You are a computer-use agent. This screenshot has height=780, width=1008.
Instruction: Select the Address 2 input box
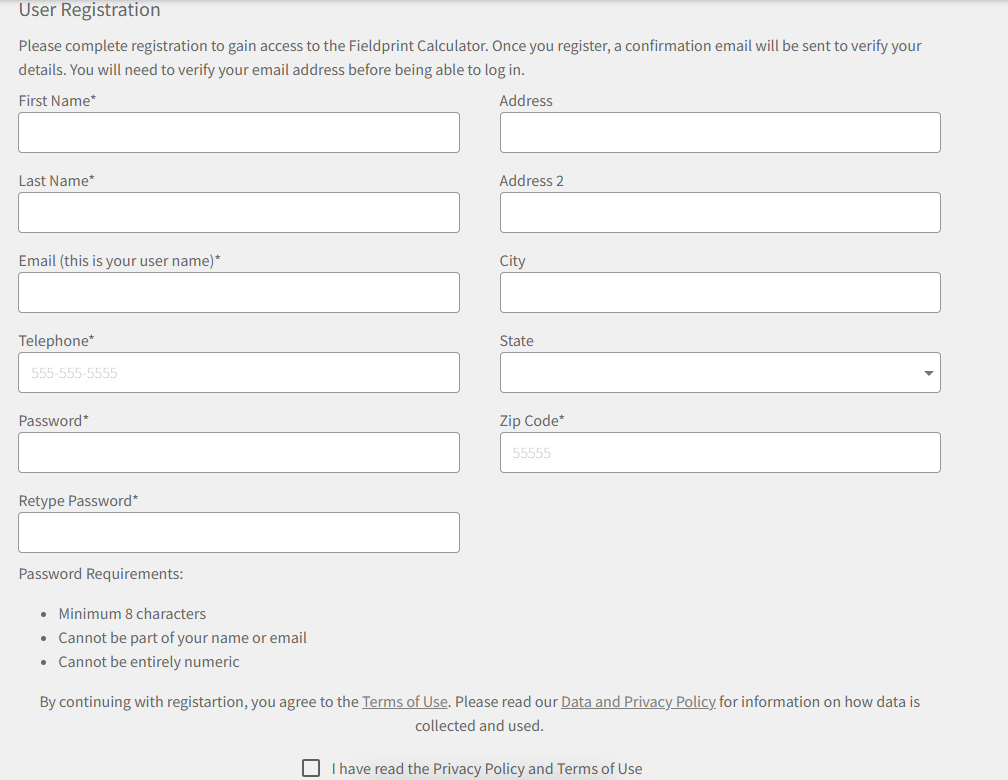pyautogui.click(x=720, y=213)
